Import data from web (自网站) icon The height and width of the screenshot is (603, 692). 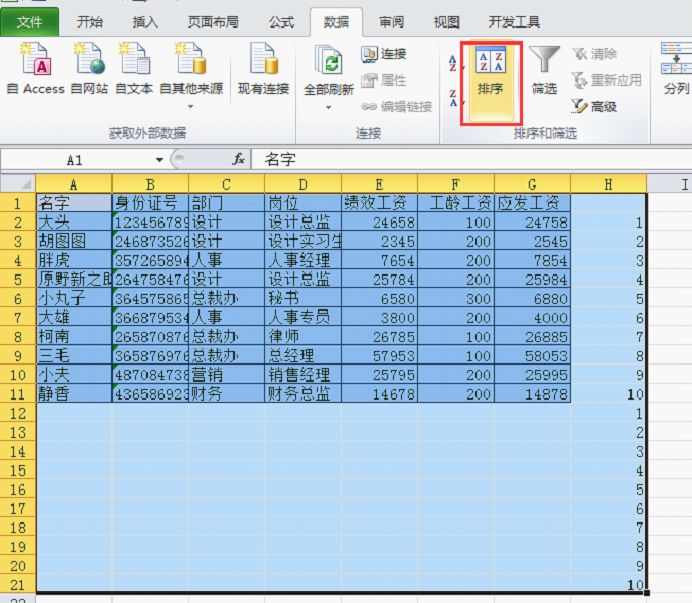89,68
